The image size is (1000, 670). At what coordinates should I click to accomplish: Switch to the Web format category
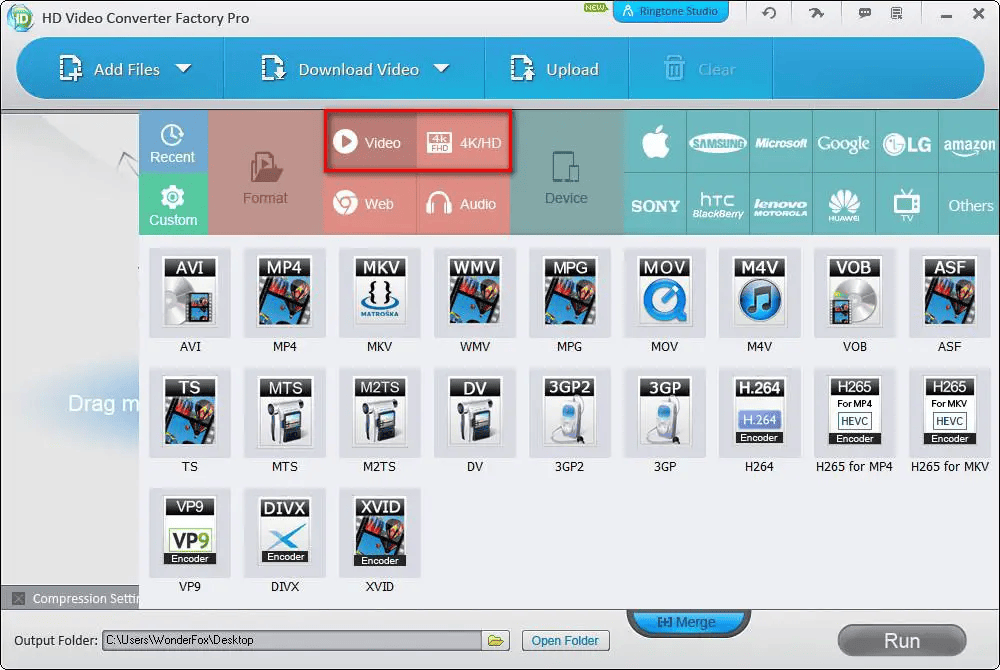pyautogui.click(x=369, y=204)
